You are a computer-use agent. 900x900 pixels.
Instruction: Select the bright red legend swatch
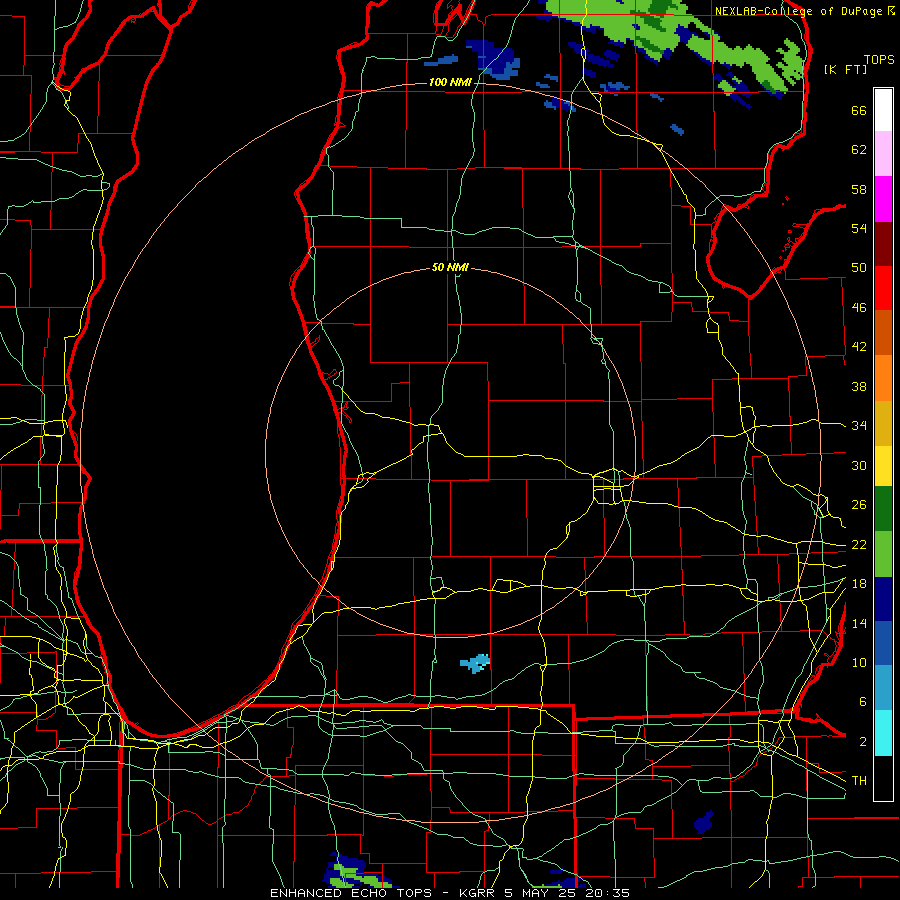coord(883,288)
